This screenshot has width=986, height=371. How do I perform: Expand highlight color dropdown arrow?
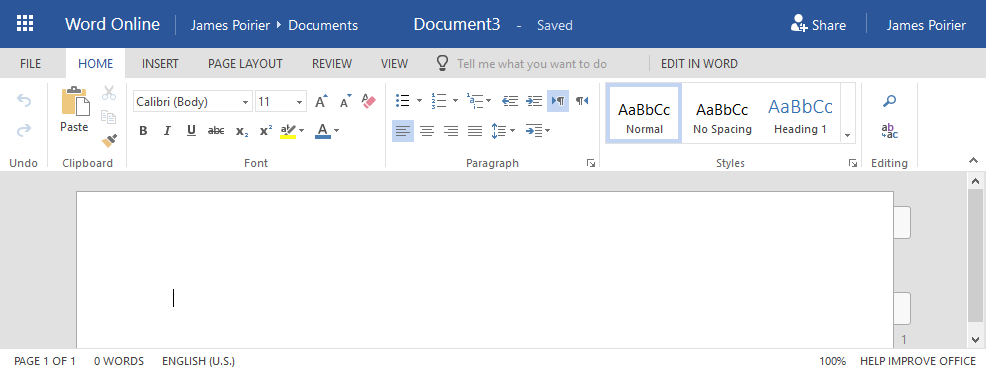tap(301, 131)
